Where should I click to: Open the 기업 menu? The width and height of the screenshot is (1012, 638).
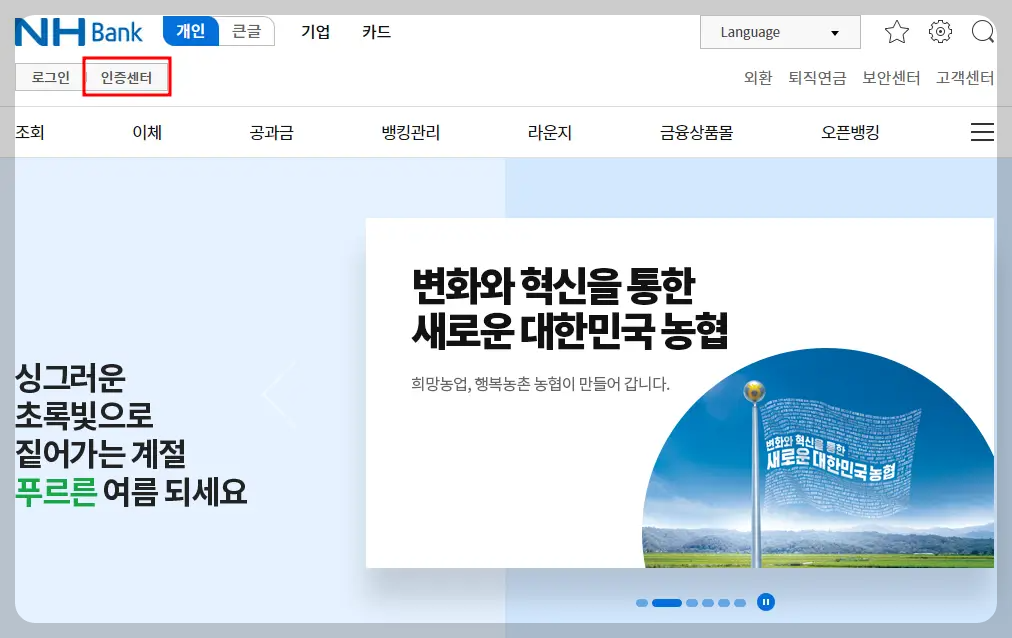point(316,31)
